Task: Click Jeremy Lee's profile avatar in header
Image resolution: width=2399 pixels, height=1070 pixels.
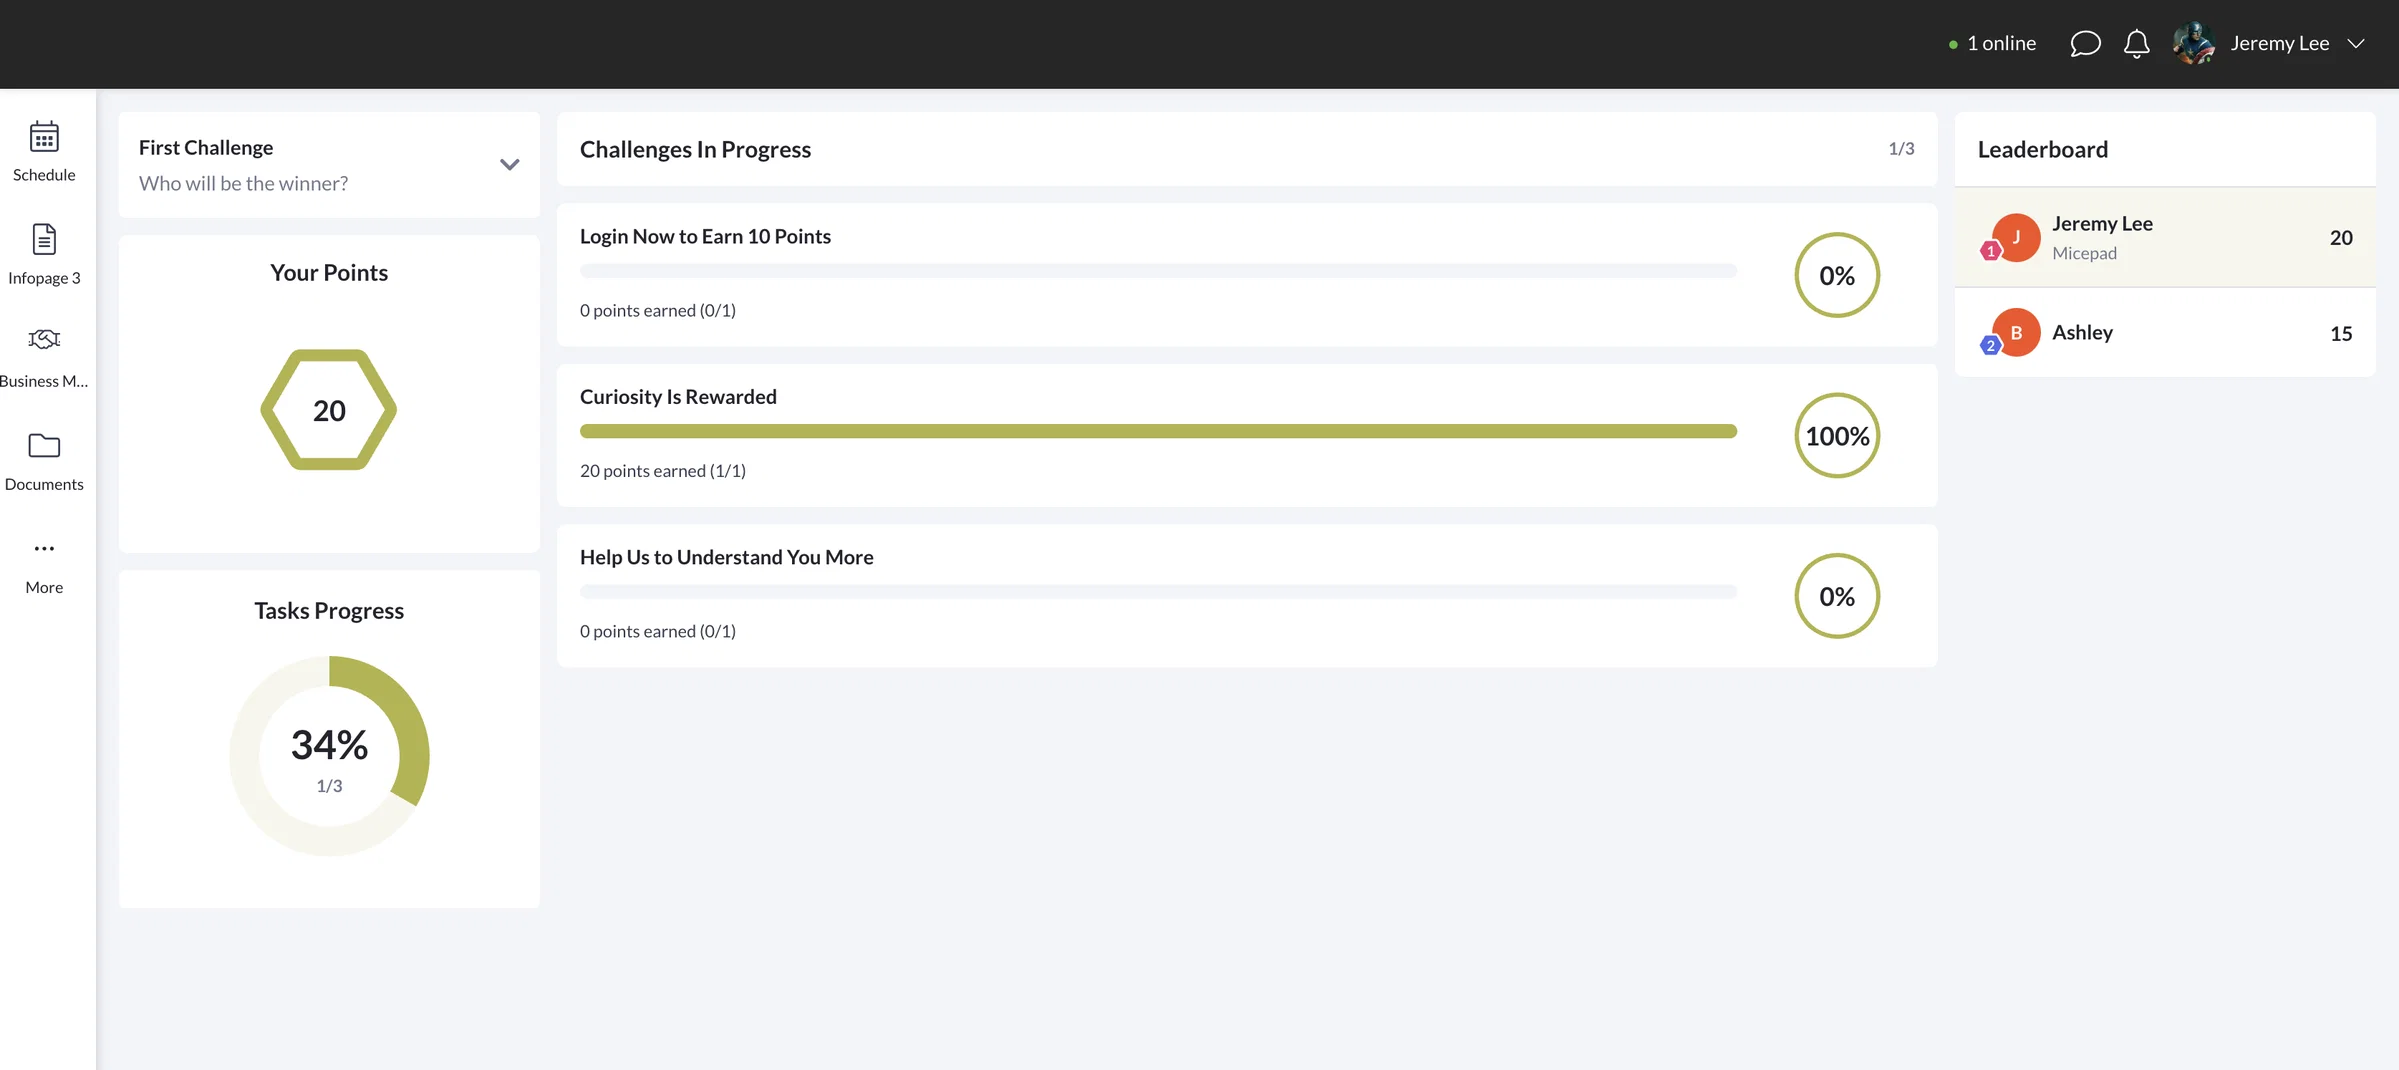Action: click(2194, 44)
